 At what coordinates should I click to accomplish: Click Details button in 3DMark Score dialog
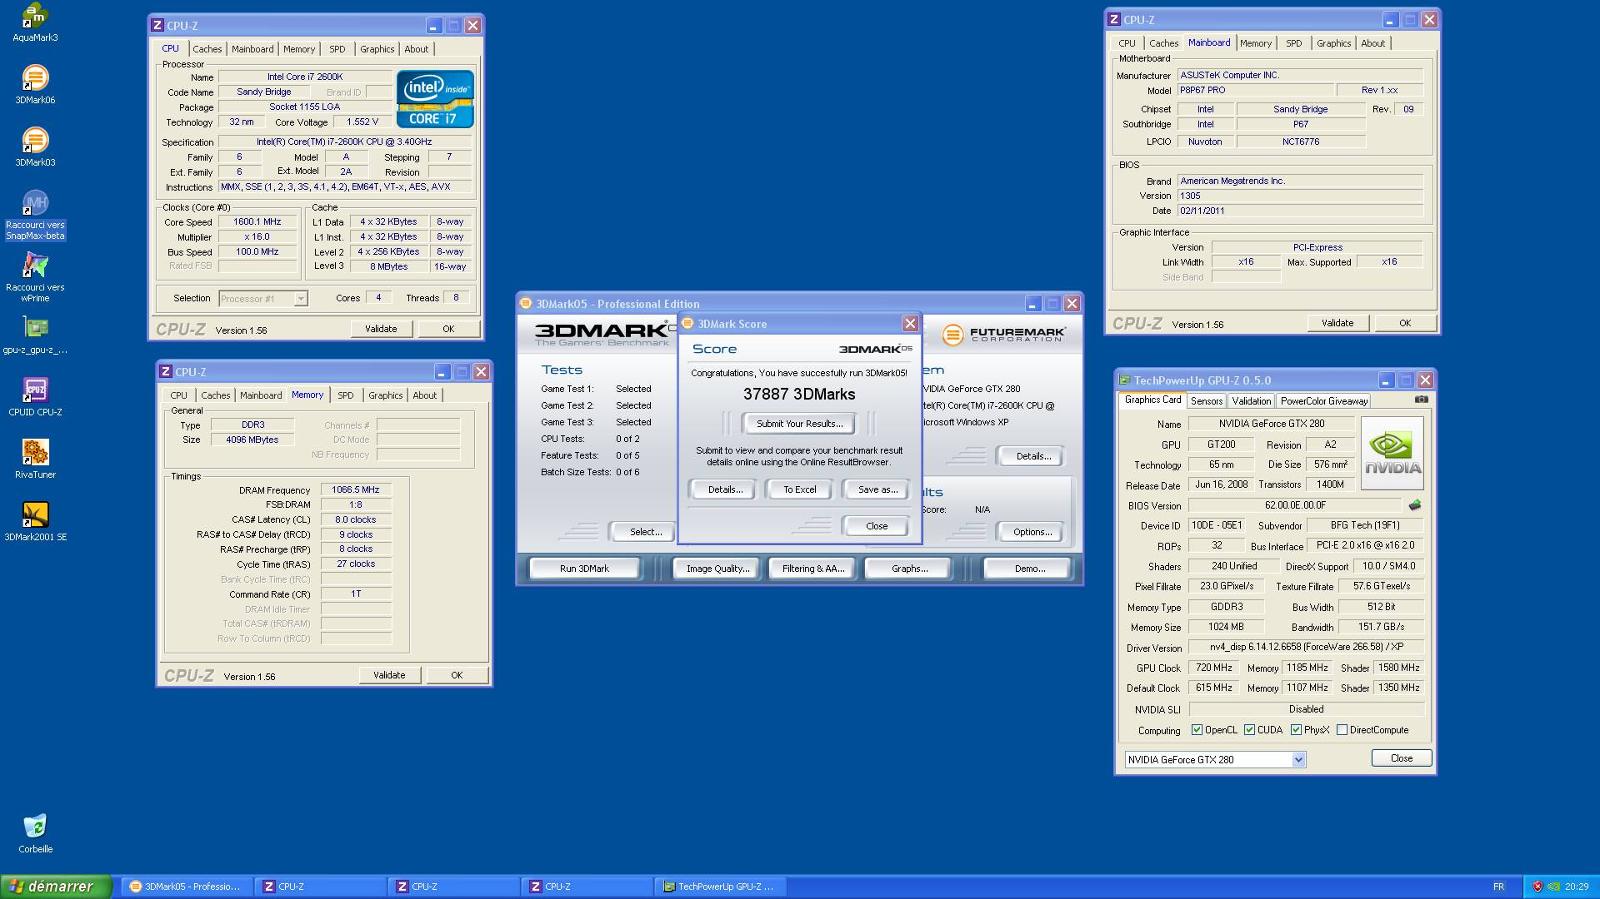pyautogui.click(x=725, y=490)
